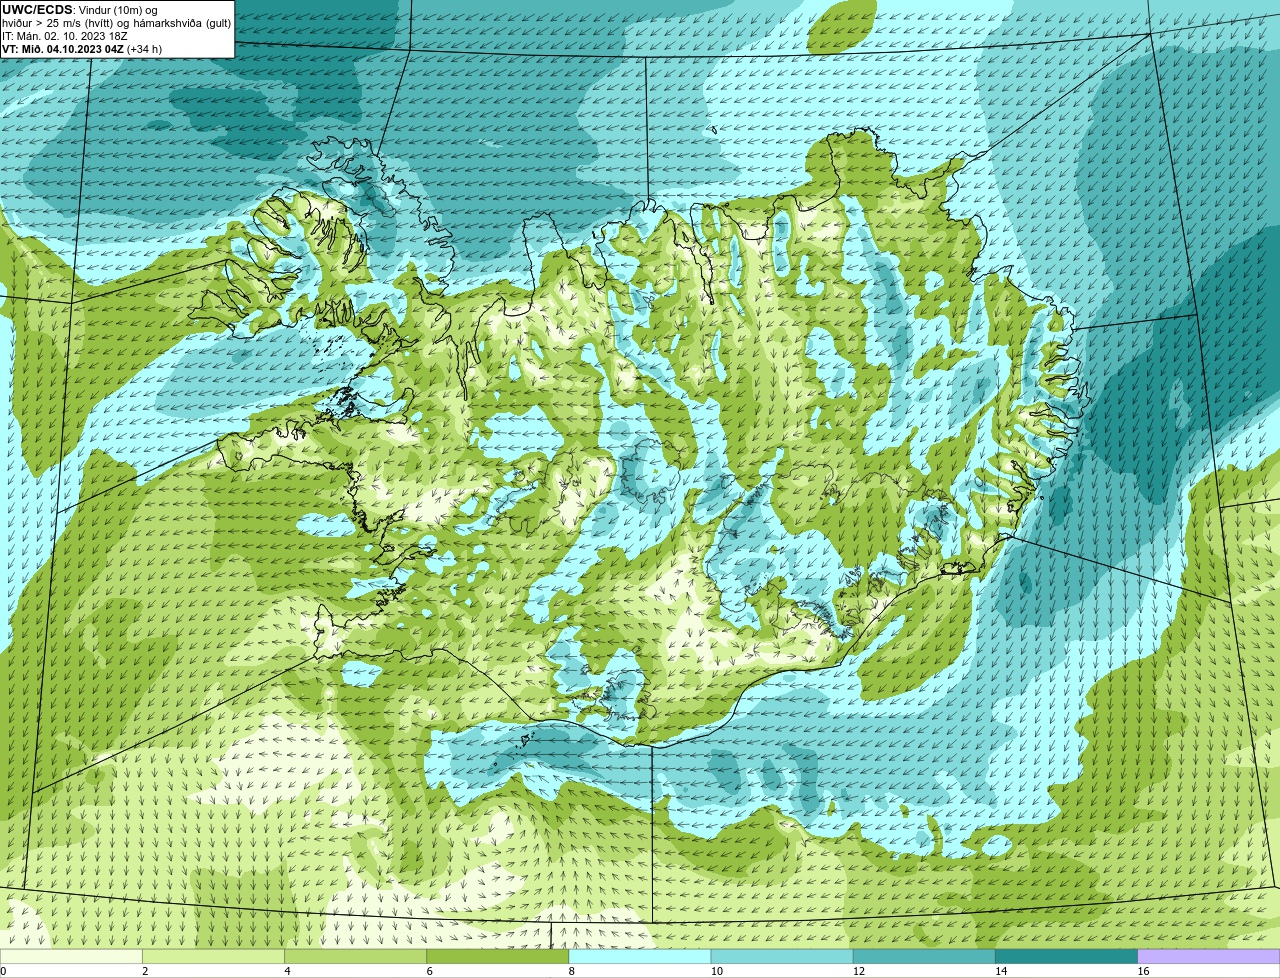The height and width of the screenshot is (978, 1280).
Task: Click the 6–8 m/s olive green legend swatch
Action: (x=498, y=957)
